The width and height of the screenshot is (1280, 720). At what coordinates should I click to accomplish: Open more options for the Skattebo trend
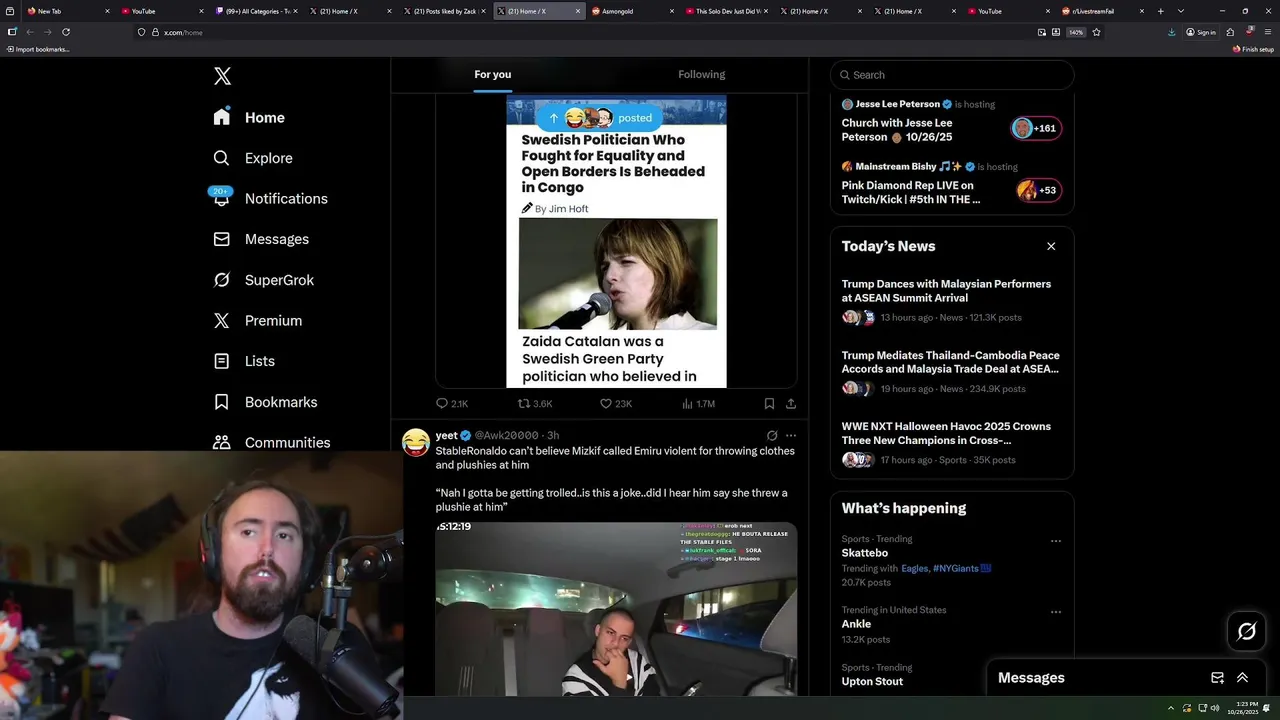(x=1055, y=541)
